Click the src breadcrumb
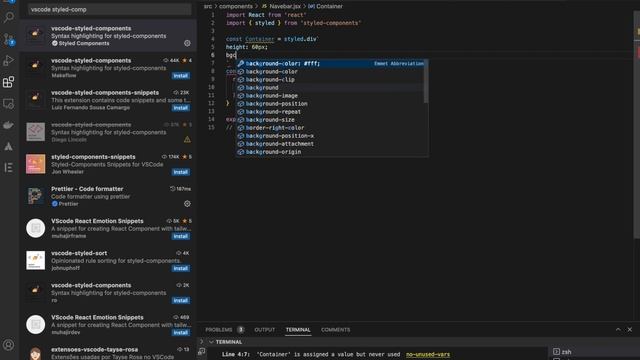 click(x=208, y=6)
